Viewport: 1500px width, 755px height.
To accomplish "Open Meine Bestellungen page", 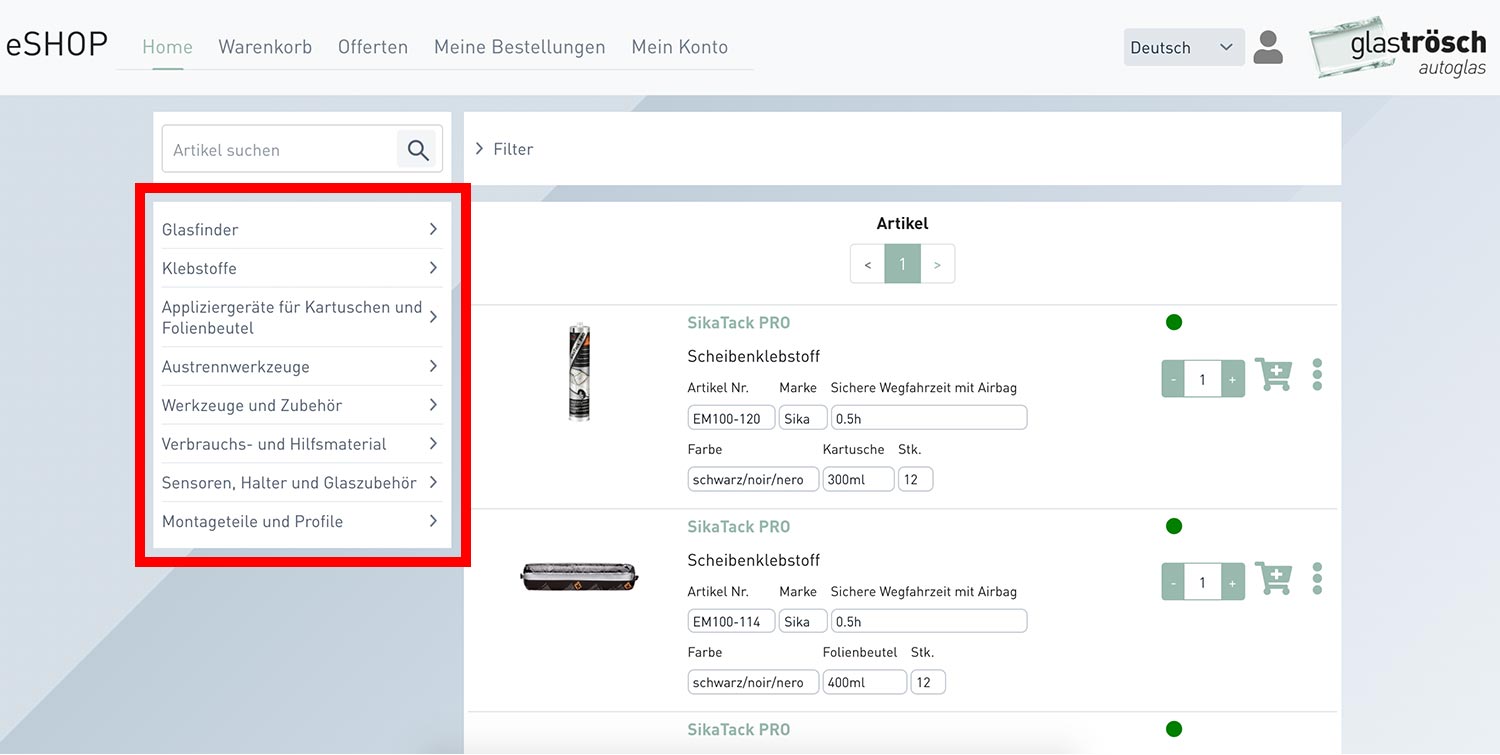I will click(x=520, y=47).
